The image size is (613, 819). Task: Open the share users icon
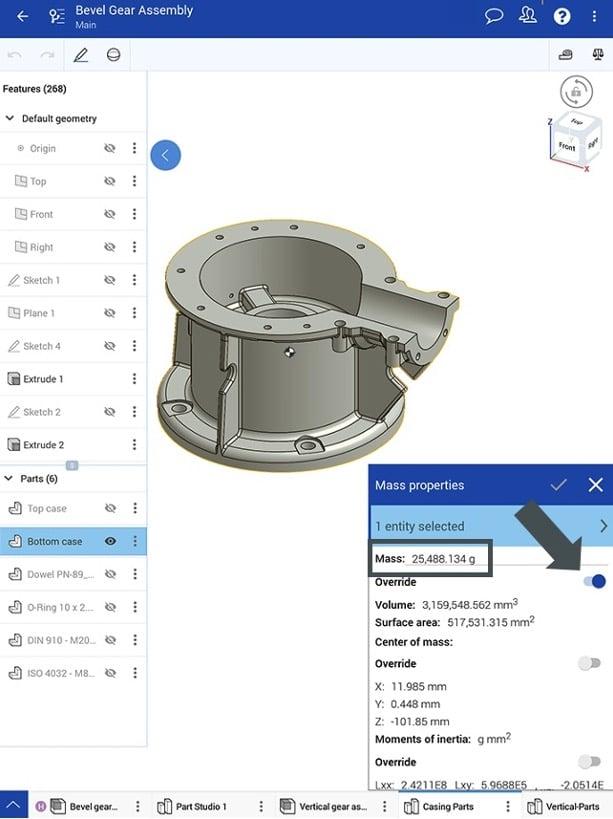coord(528,16)
